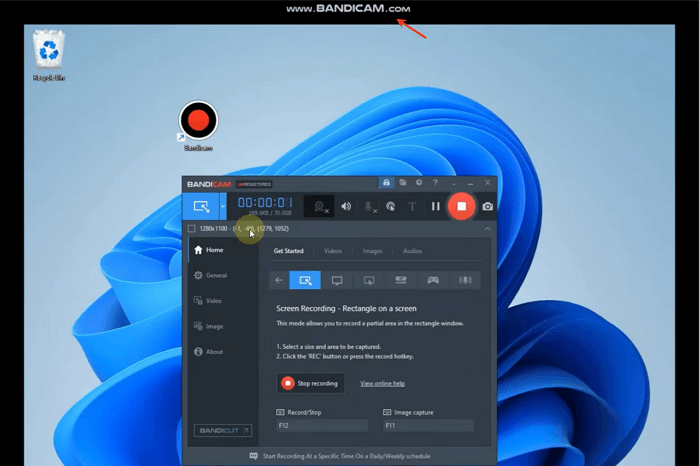
Task: Switch to the Images tab
Action: (372, 251)
